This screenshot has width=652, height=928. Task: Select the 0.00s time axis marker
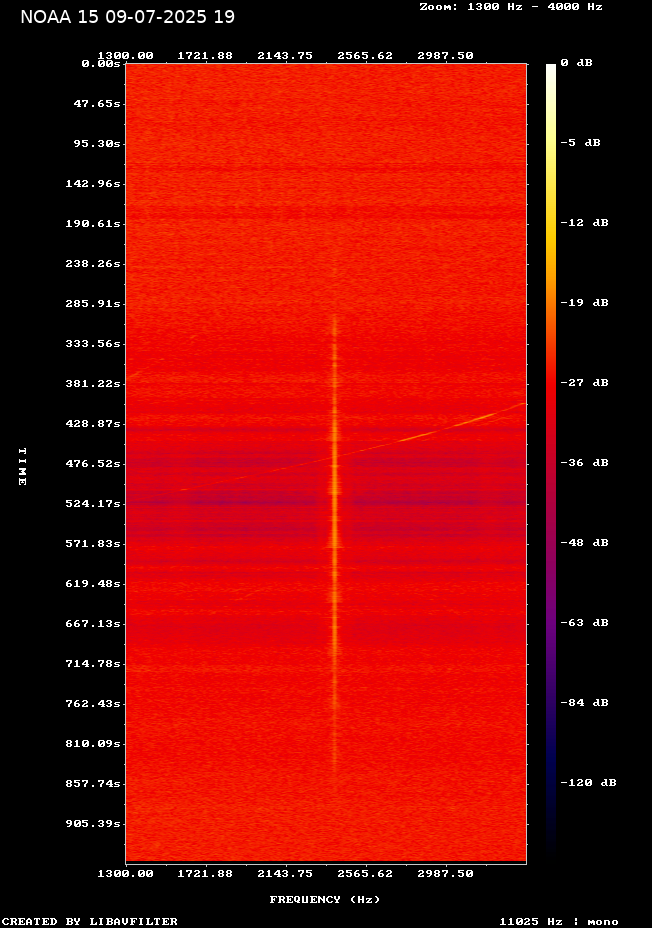(x=101, y=63)
